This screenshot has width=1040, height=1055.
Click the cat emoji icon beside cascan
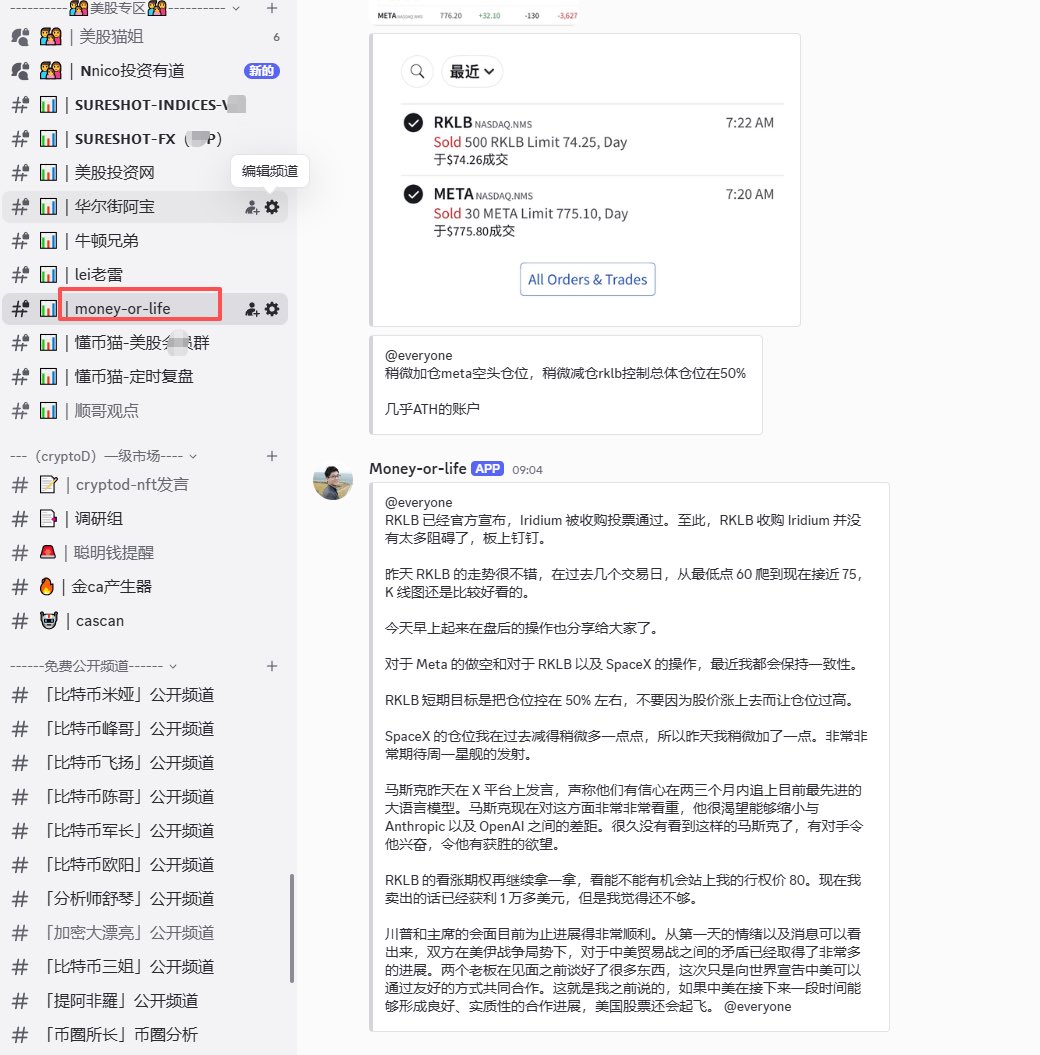(49, 620)
